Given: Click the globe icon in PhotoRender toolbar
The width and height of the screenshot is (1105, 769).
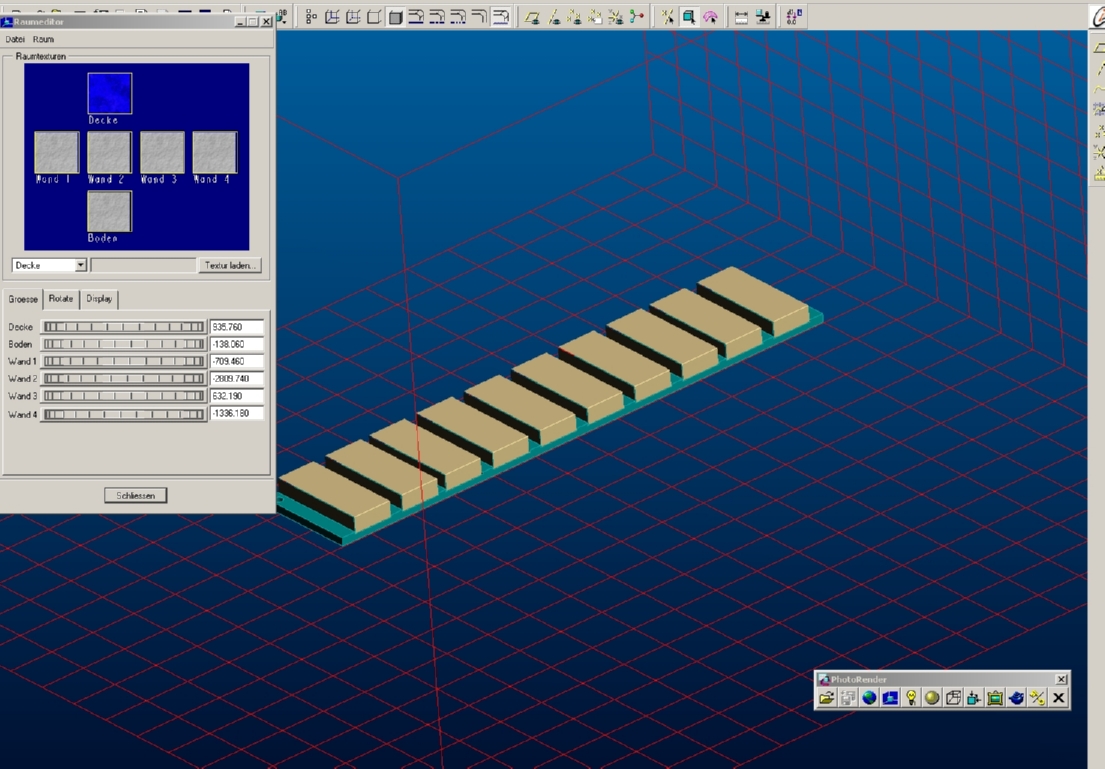Looking at the screenshot, I should tap(869, 698).
